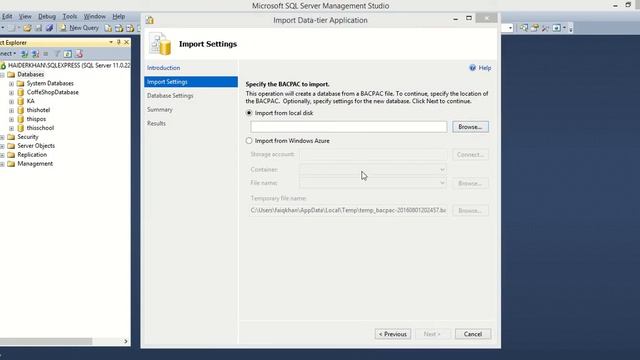Click the HAIDERKHAN\SQLEXPRESS server icon
The image size is (640, 360).
pyautogui.click(x=3, y=65)
